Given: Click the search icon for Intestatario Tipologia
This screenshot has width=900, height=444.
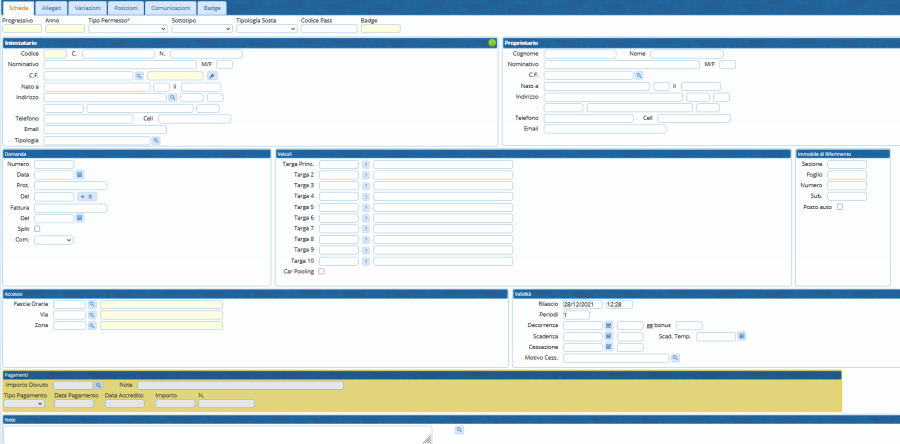Looking at the screenshot, I should pyautogui.click(x=156, y=141).
